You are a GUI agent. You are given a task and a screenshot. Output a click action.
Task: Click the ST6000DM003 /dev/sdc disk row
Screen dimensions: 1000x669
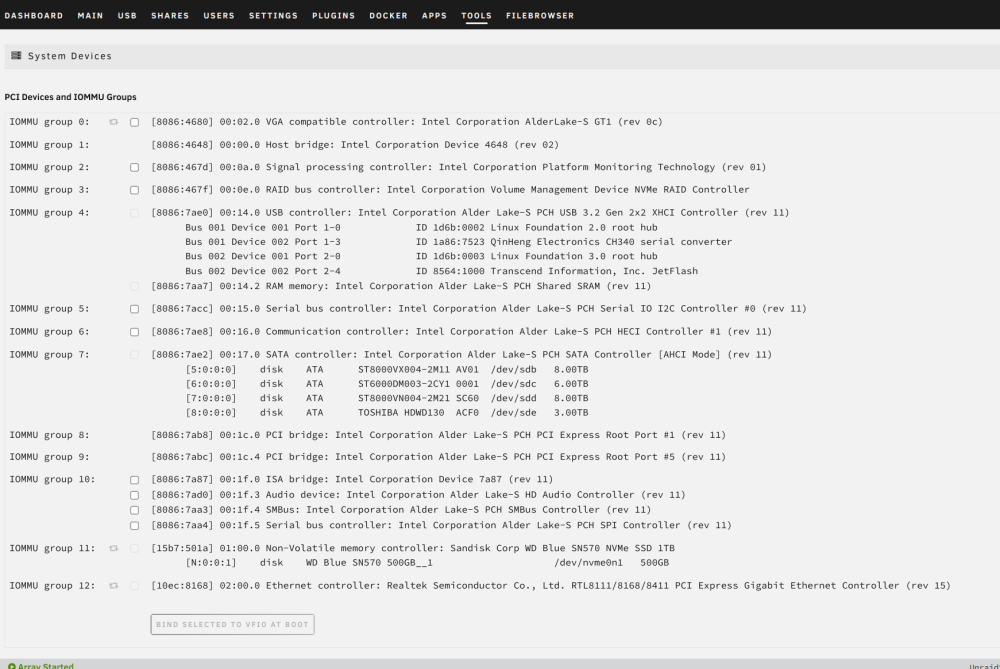pyautogui.click(x=386, y=384)
